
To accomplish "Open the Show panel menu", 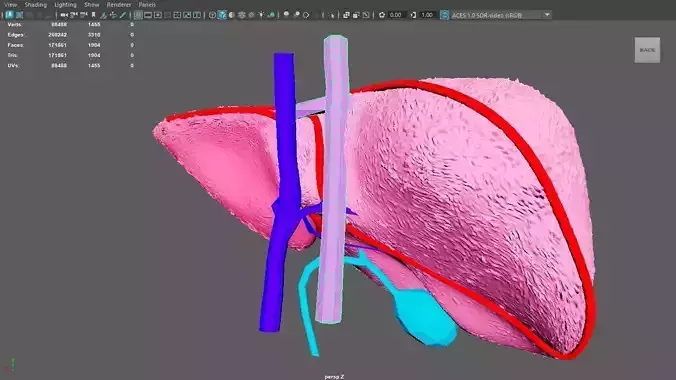I will click(91, 5).
